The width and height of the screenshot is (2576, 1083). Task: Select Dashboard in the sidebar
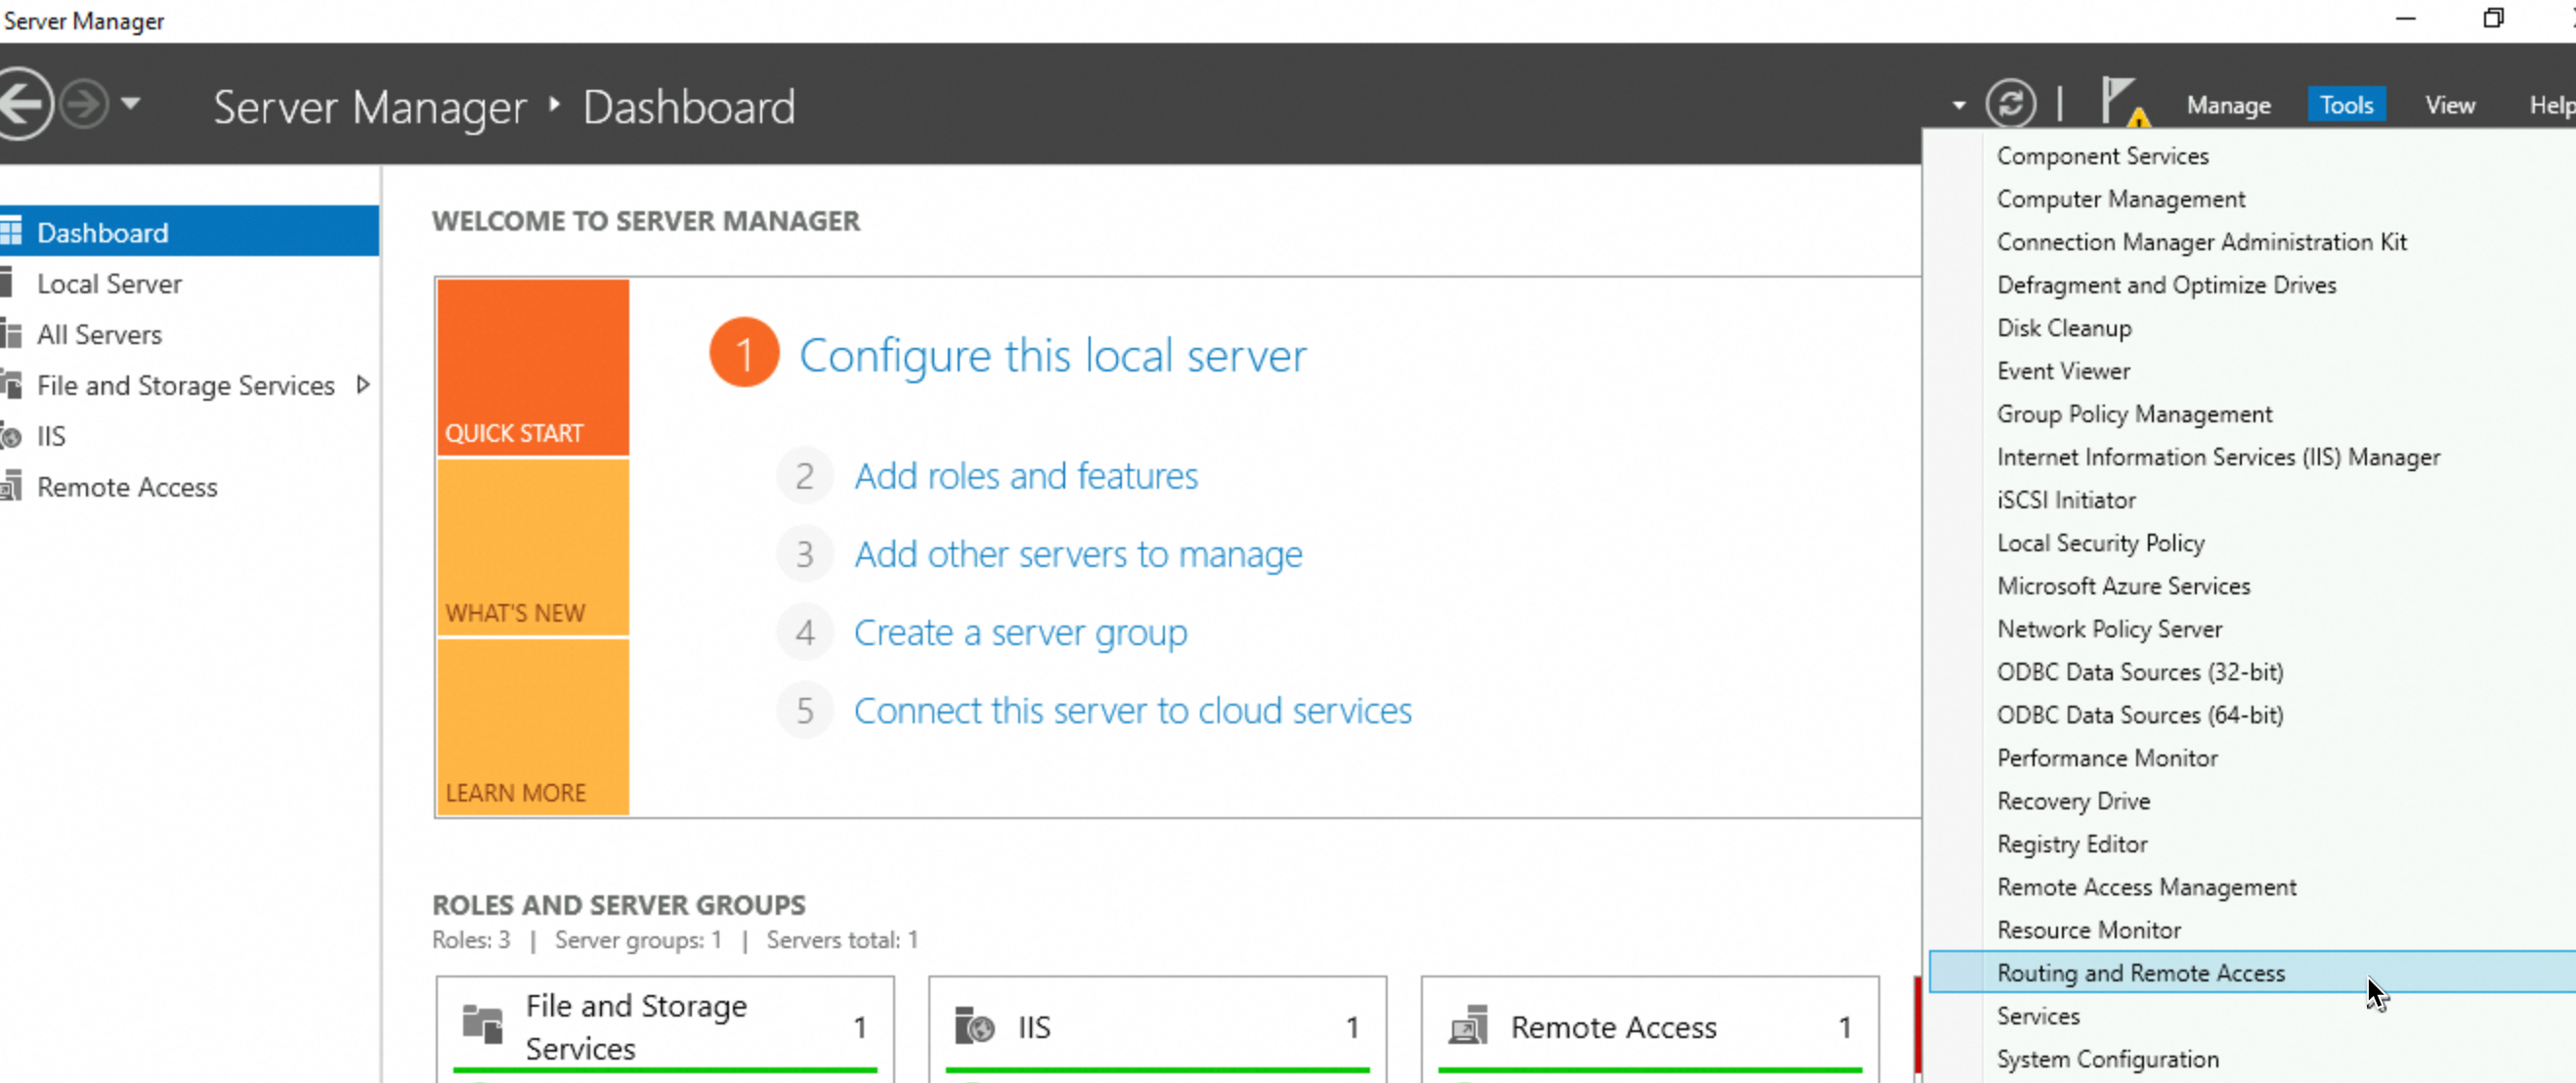pyautogui.click(x=189, y=232)
